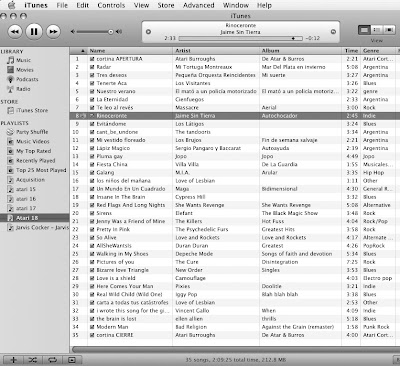
Task: Click the volume slider knob
Action: click(x=111, y=32)
